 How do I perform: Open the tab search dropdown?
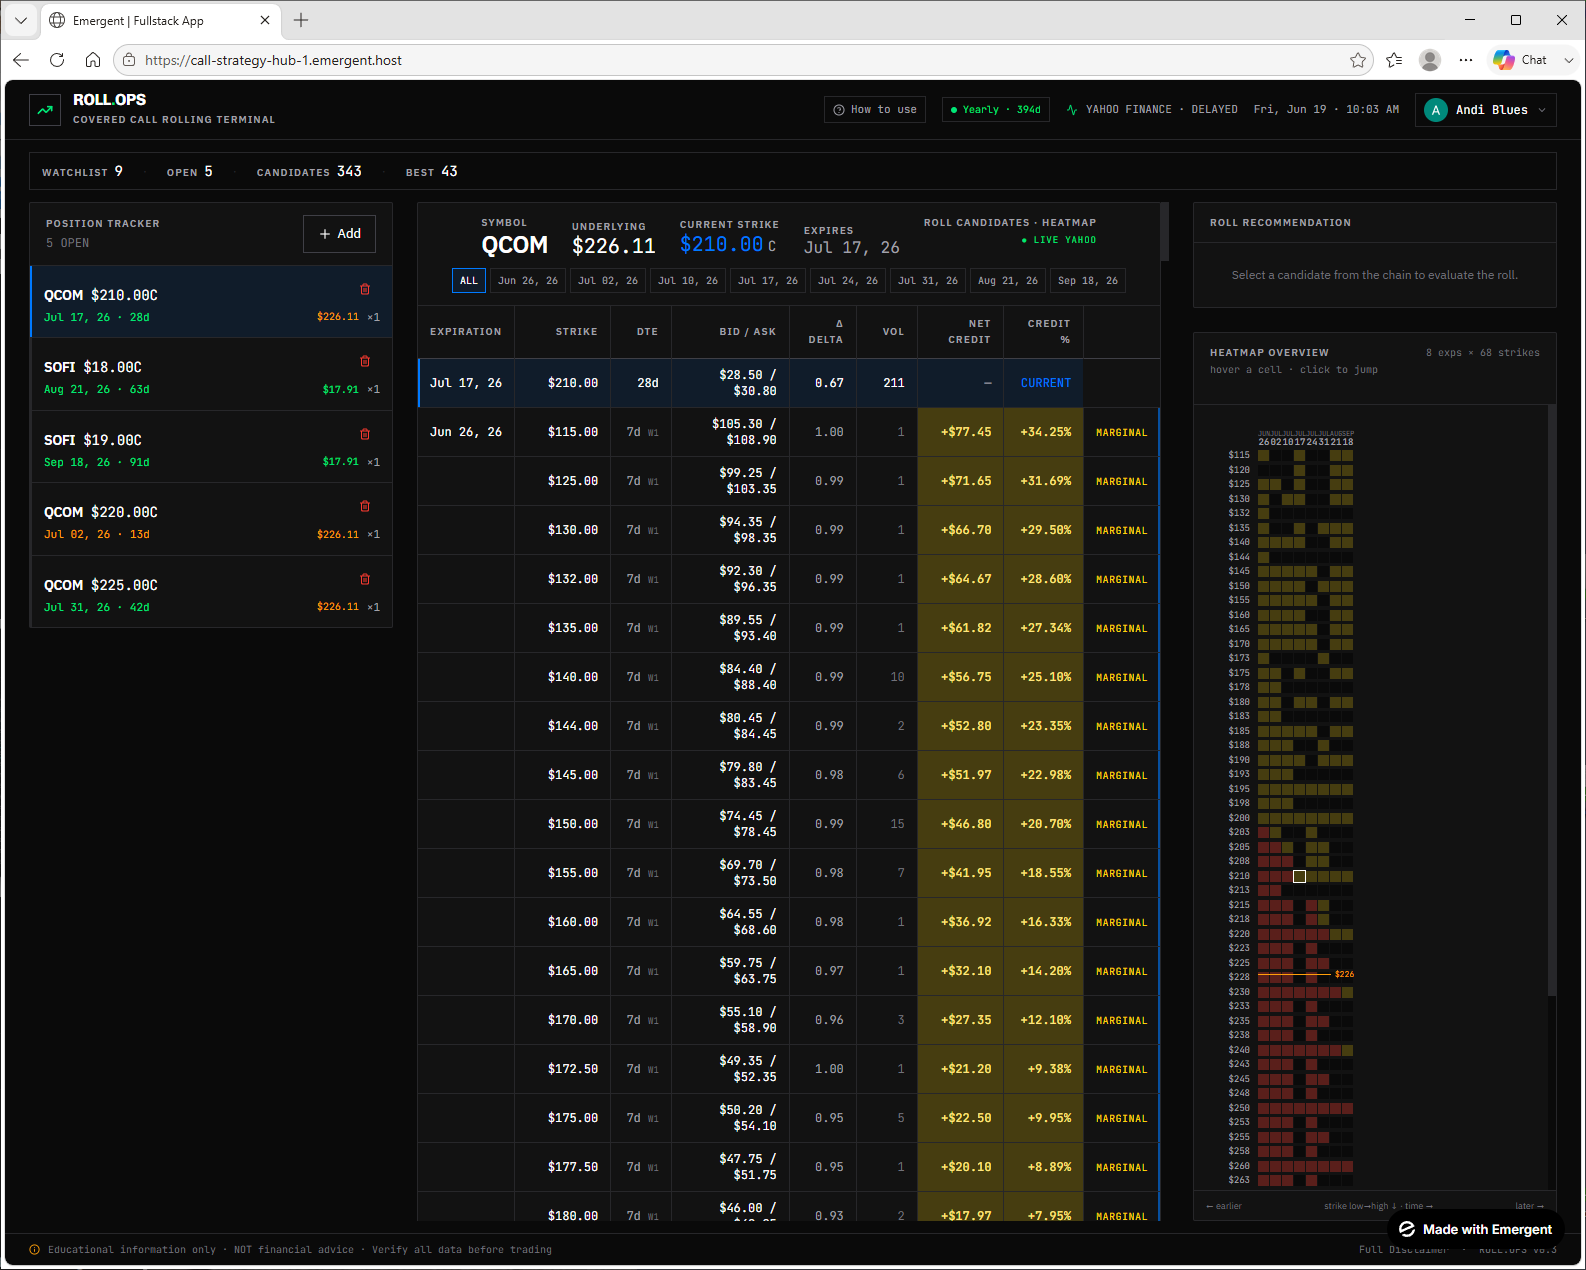pyautogui.click(x=20, y=20)
